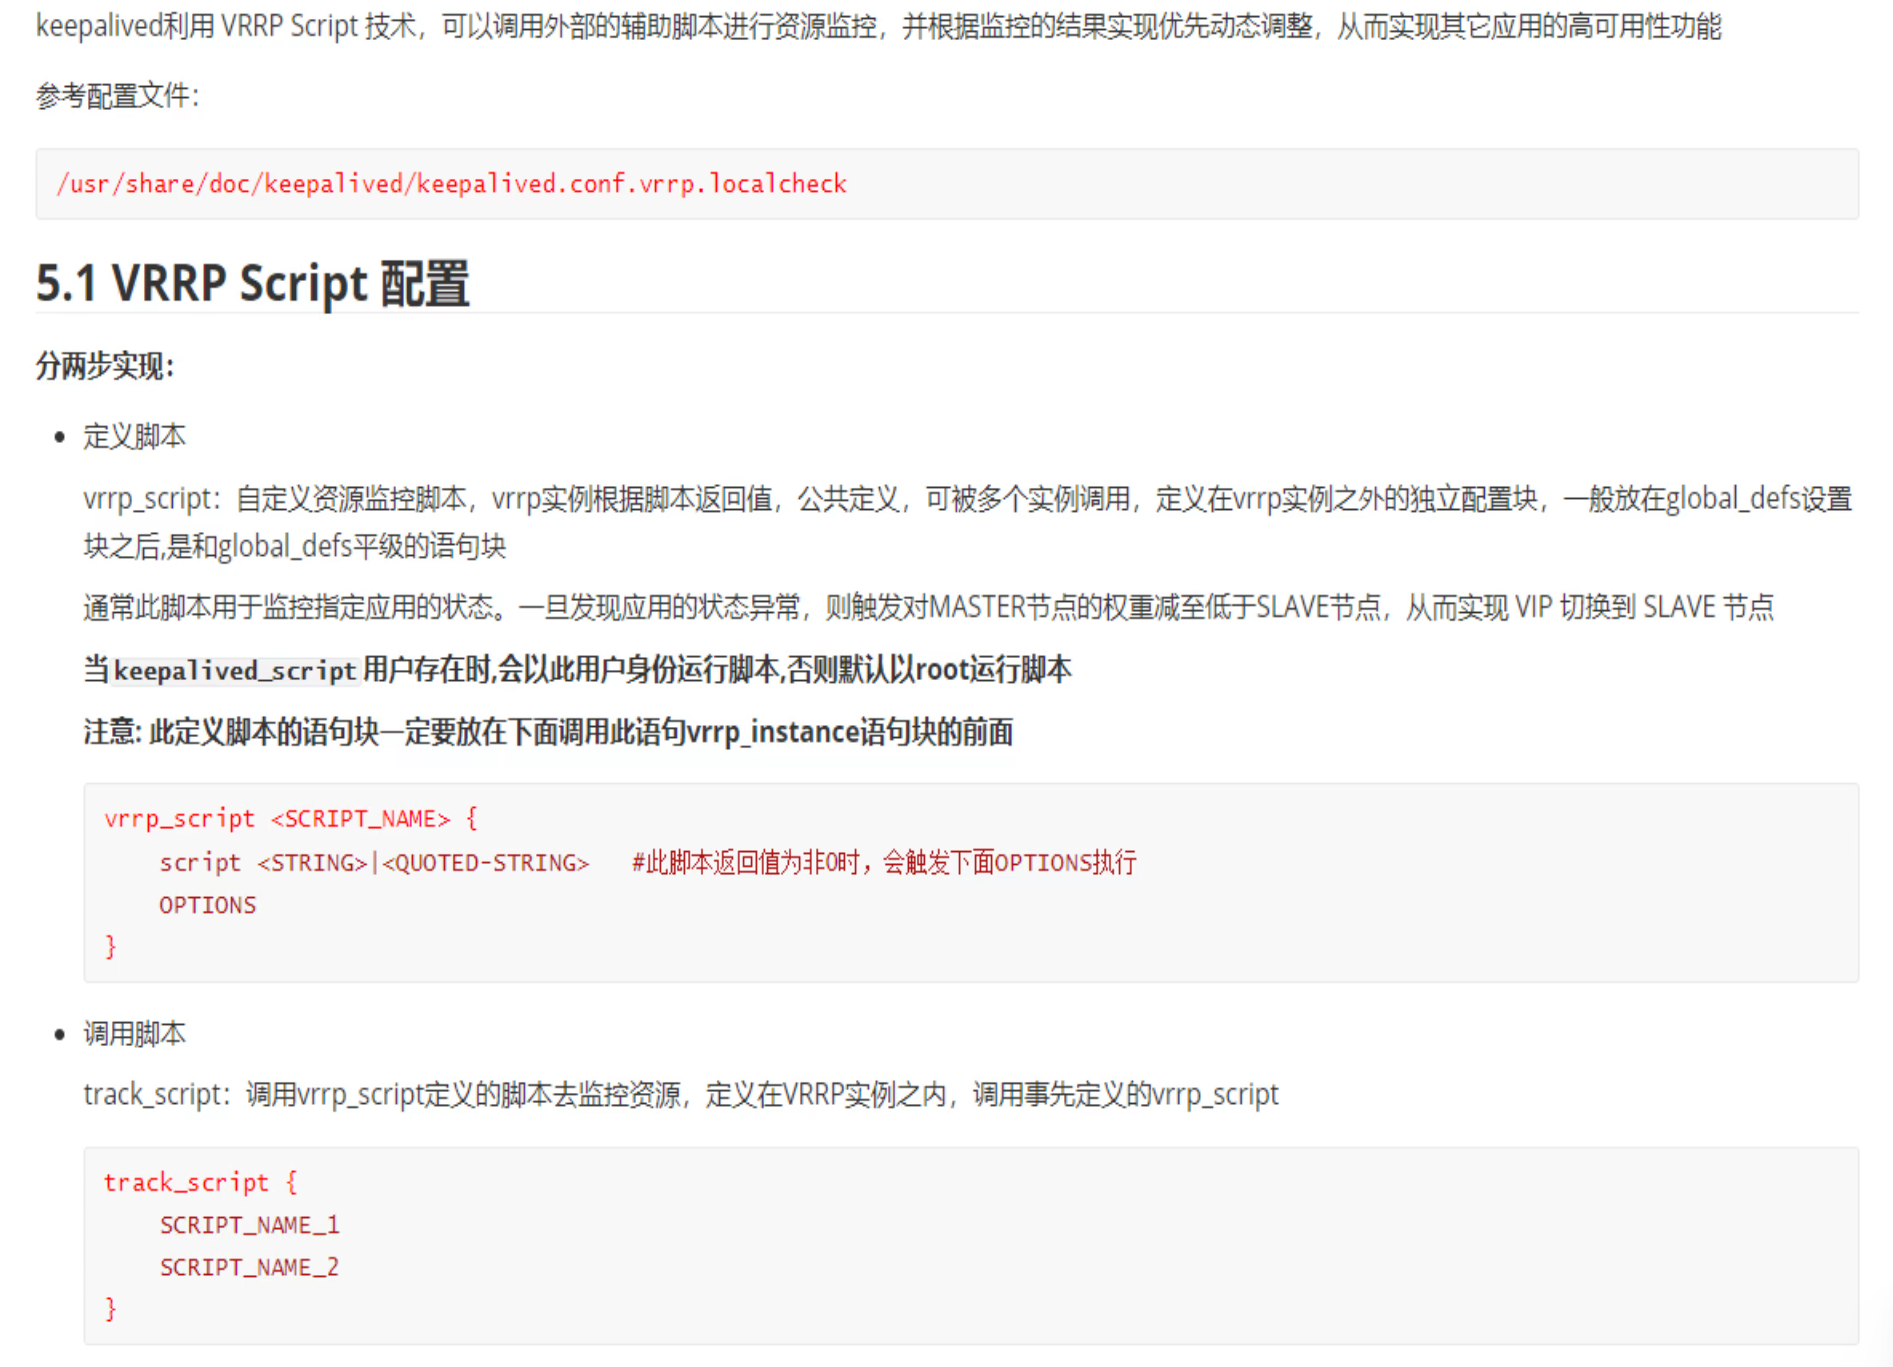Click the bullet item 调用脚本
The width and height of the screenshot is (1893, 1367).
[x=135, y=1033]
